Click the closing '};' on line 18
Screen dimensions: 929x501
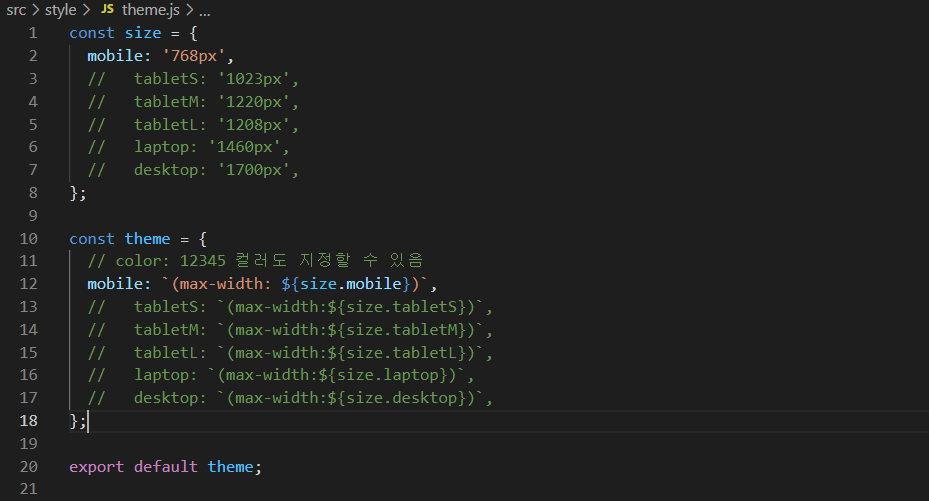[78, 421]
